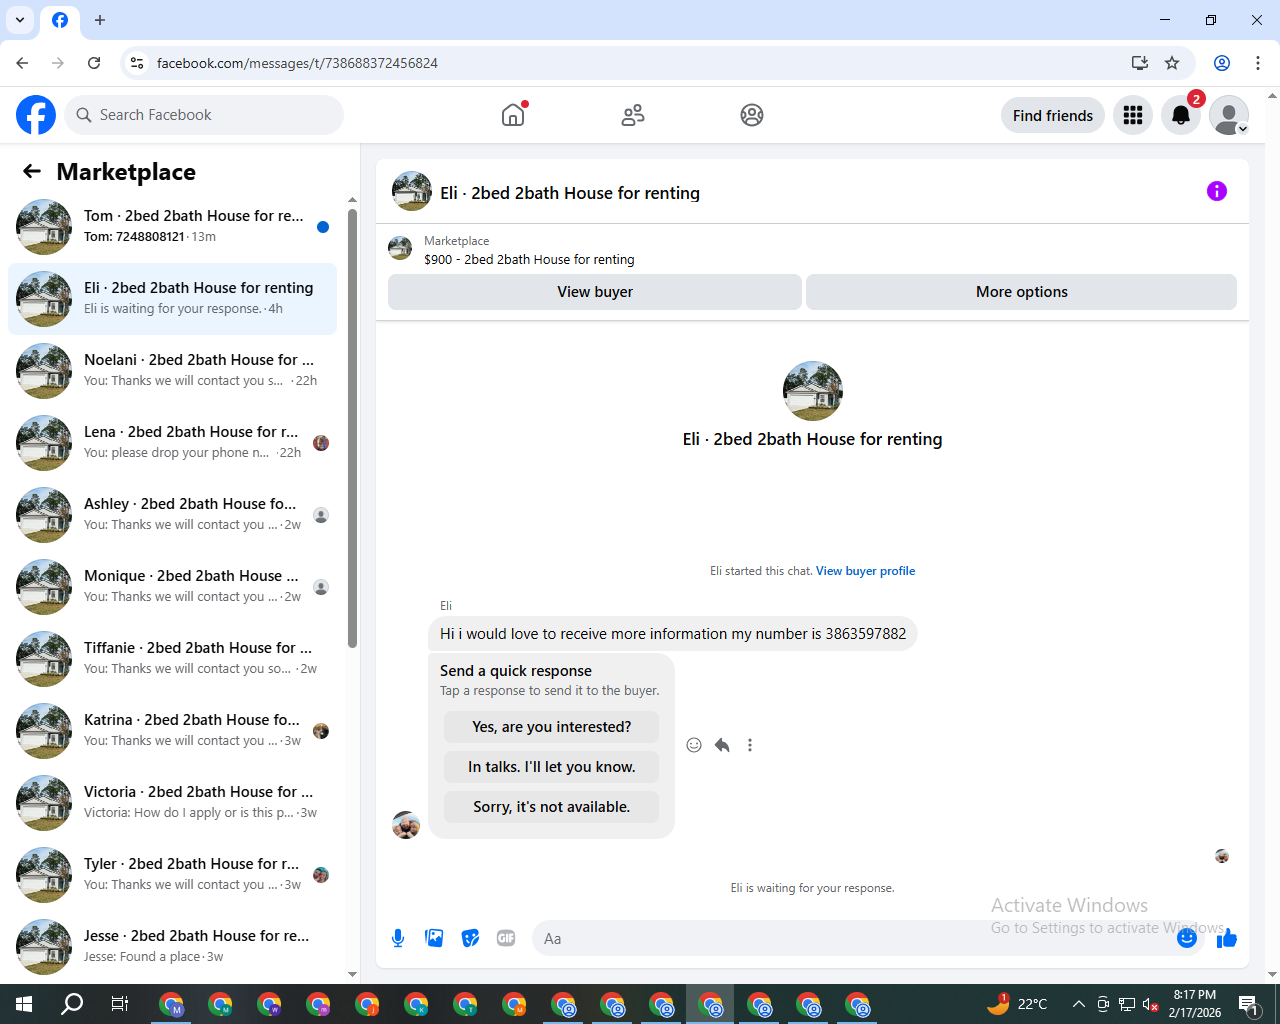Open emoji picker in message box

click(x=1187, y=938)
